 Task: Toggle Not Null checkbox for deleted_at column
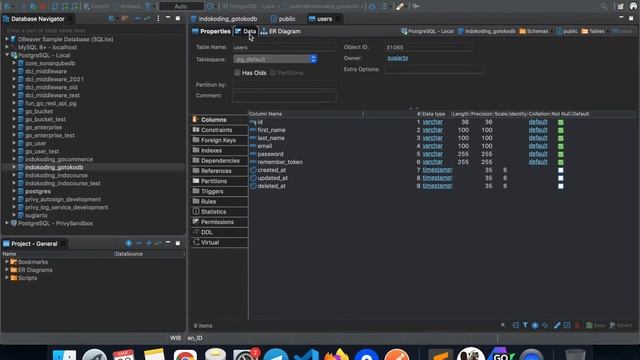pos(561,186)
